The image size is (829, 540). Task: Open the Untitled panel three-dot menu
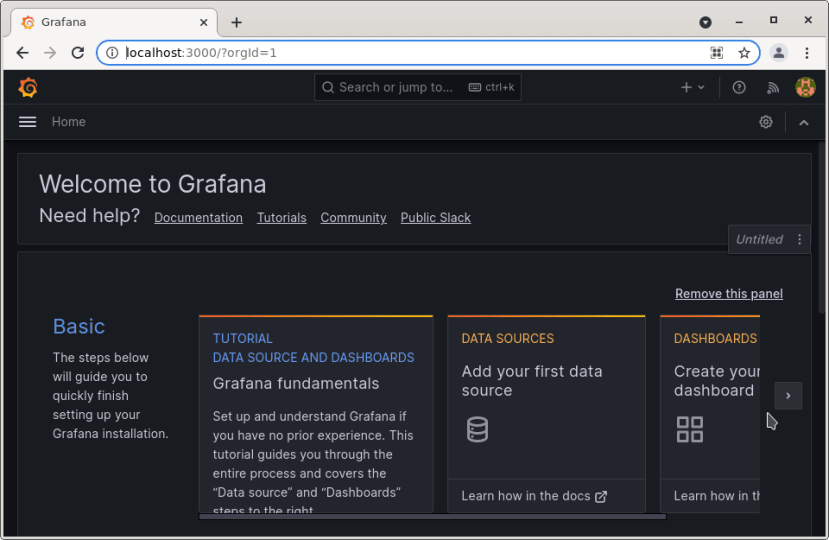tap(799, 240)
